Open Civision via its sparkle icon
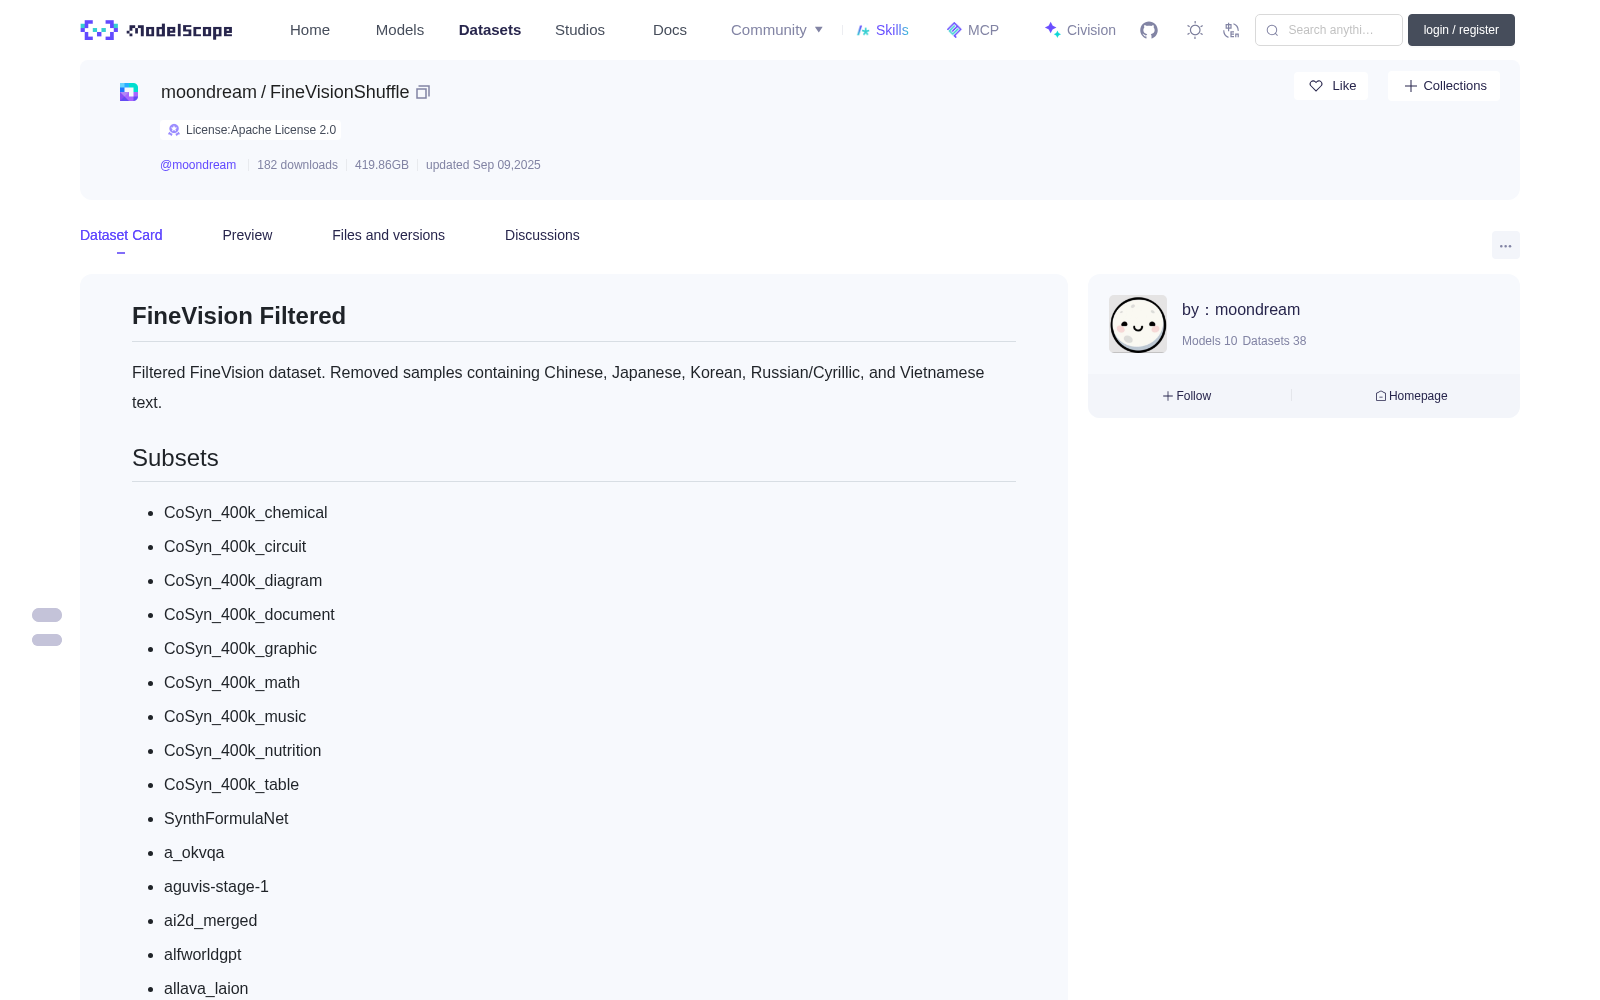This screenshot has height=1000, width=1600. (x=1052, y=30)
